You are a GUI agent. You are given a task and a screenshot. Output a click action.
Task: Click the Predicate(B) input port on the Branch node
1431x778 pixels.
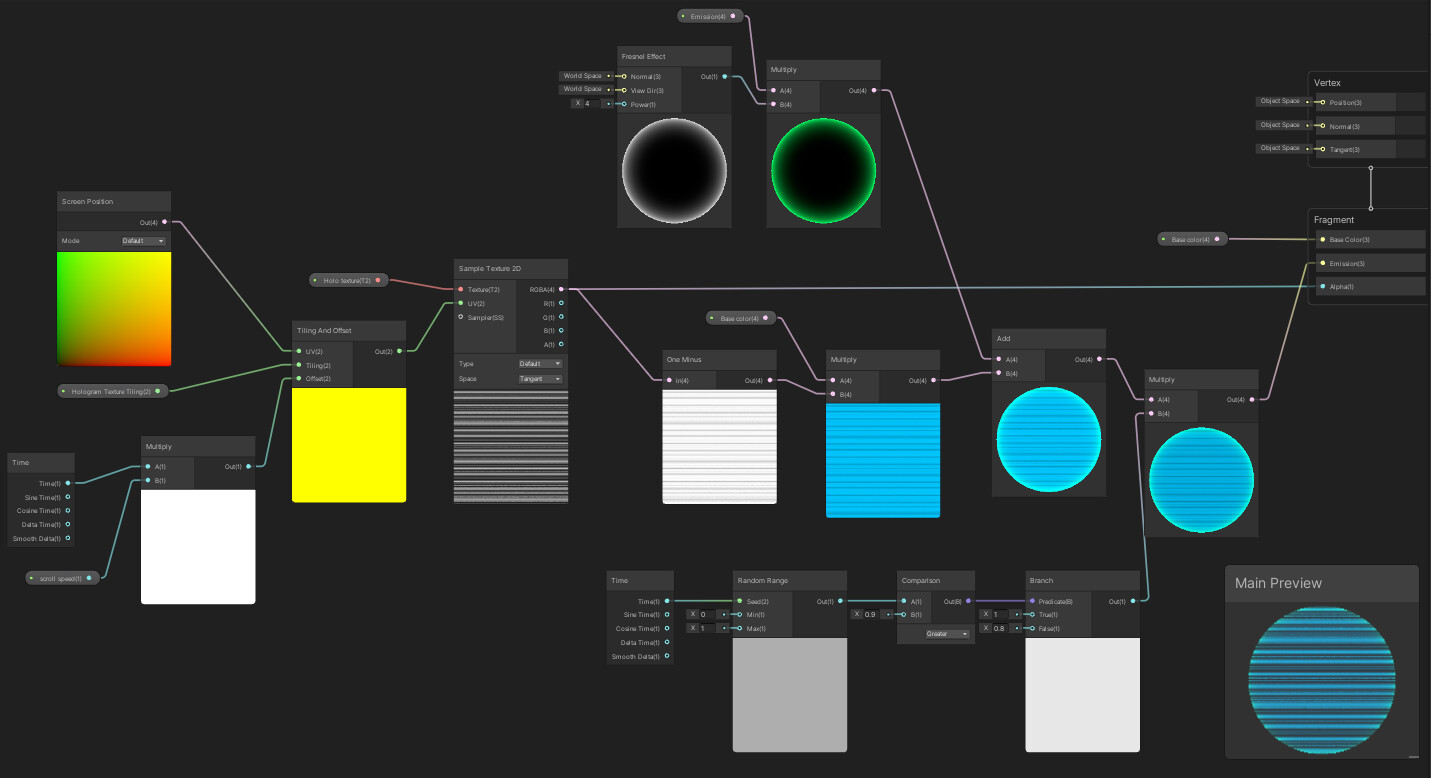pyautogui.click(x=1032, y=601)
